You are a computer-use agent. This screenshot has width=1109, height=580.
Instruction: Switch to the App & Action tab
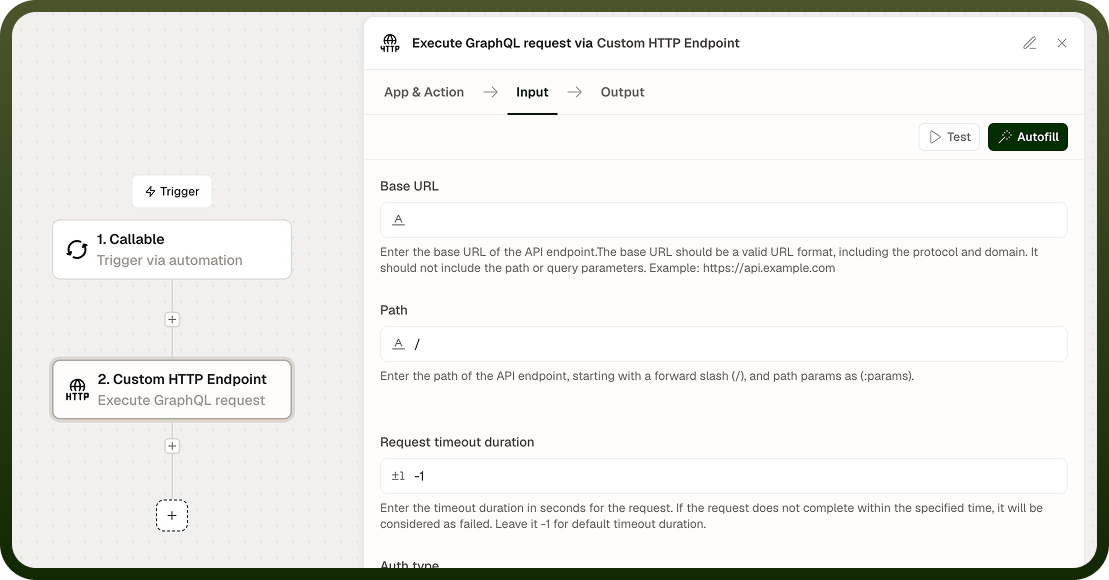tap(424, 92)
